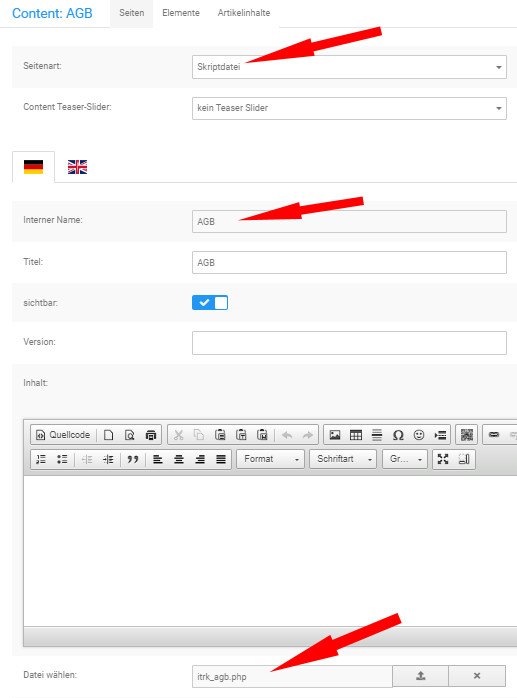This screenshot has height=698, width=517.
Task: Open the Schriftart font dropdown
Action: (343, 459)
